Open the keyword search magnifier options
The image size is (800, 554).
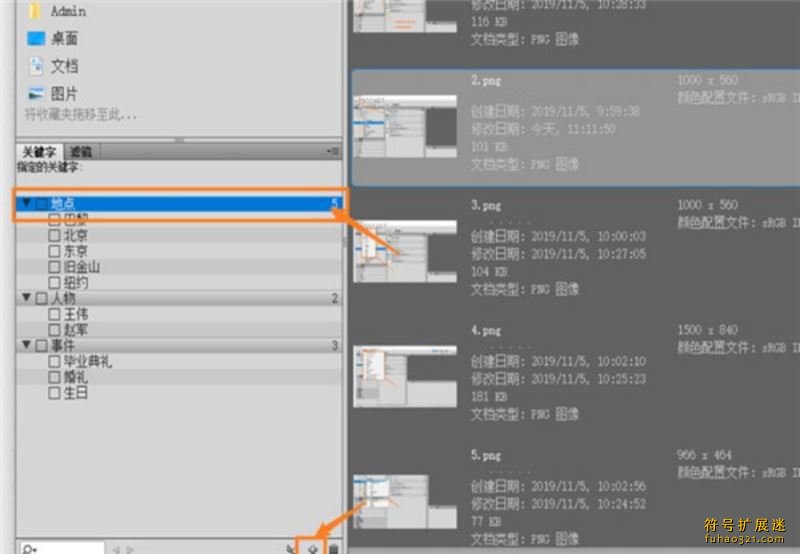[x=30, y=549]
